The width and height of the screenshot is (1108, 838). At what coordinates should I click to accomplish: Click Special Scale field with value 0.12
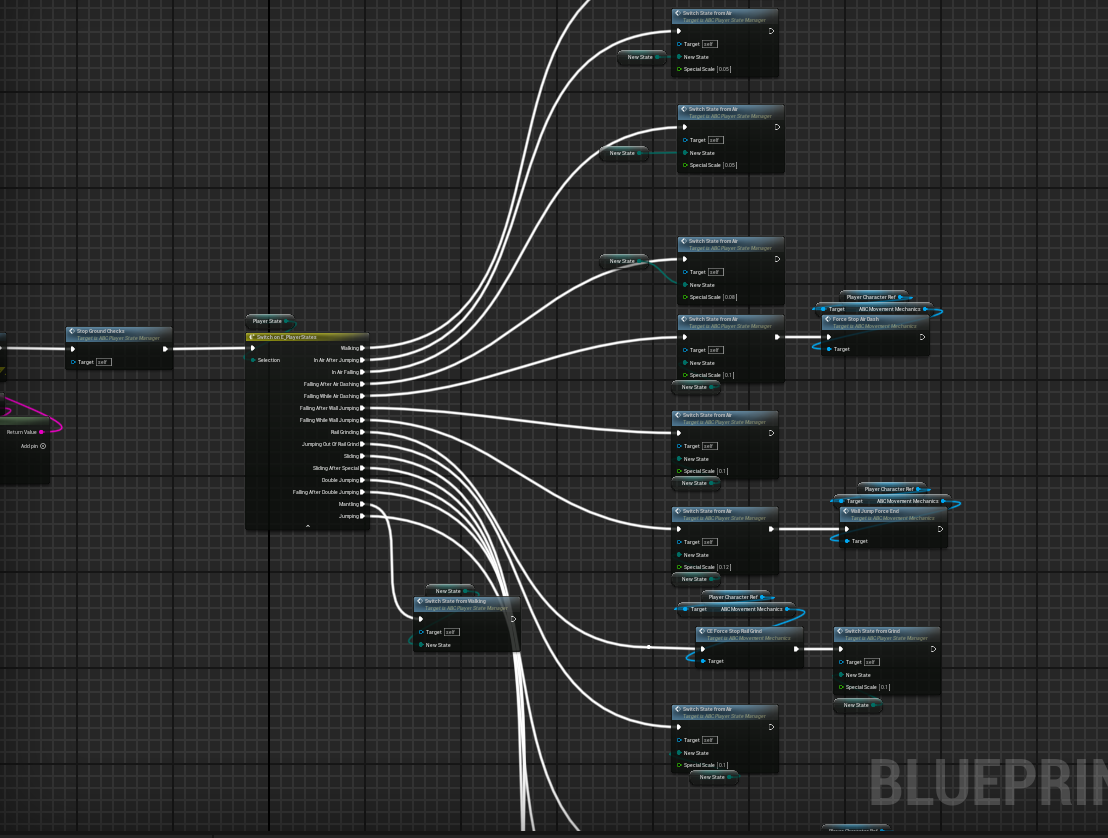tap(724, 567)
